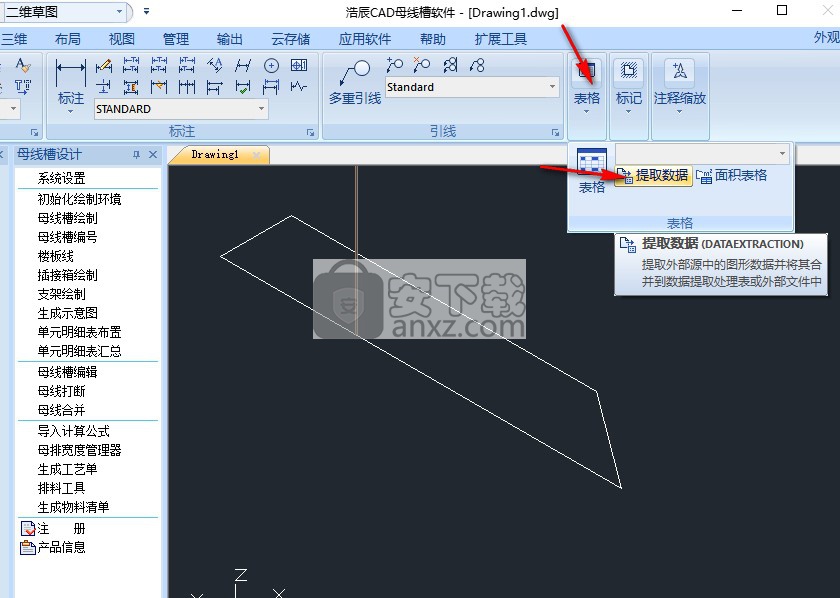Click the 标记 markup icon

[x=628, y=71]
